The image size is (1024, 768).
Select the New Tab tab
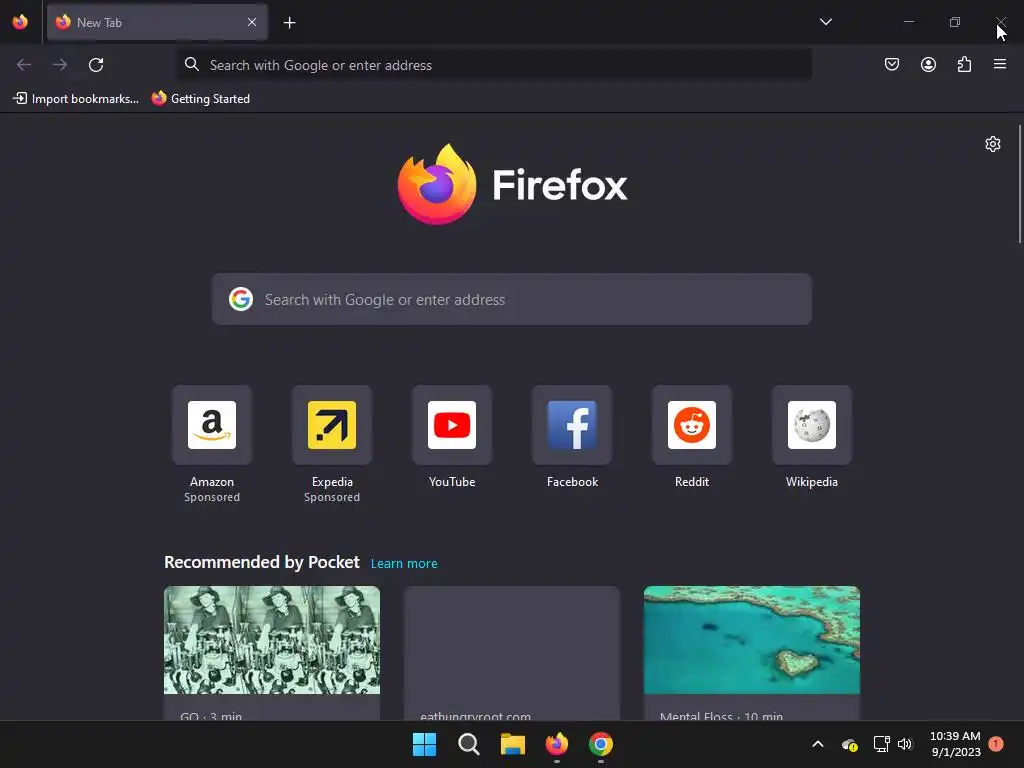pyautogui.click(x=157, y=22)
